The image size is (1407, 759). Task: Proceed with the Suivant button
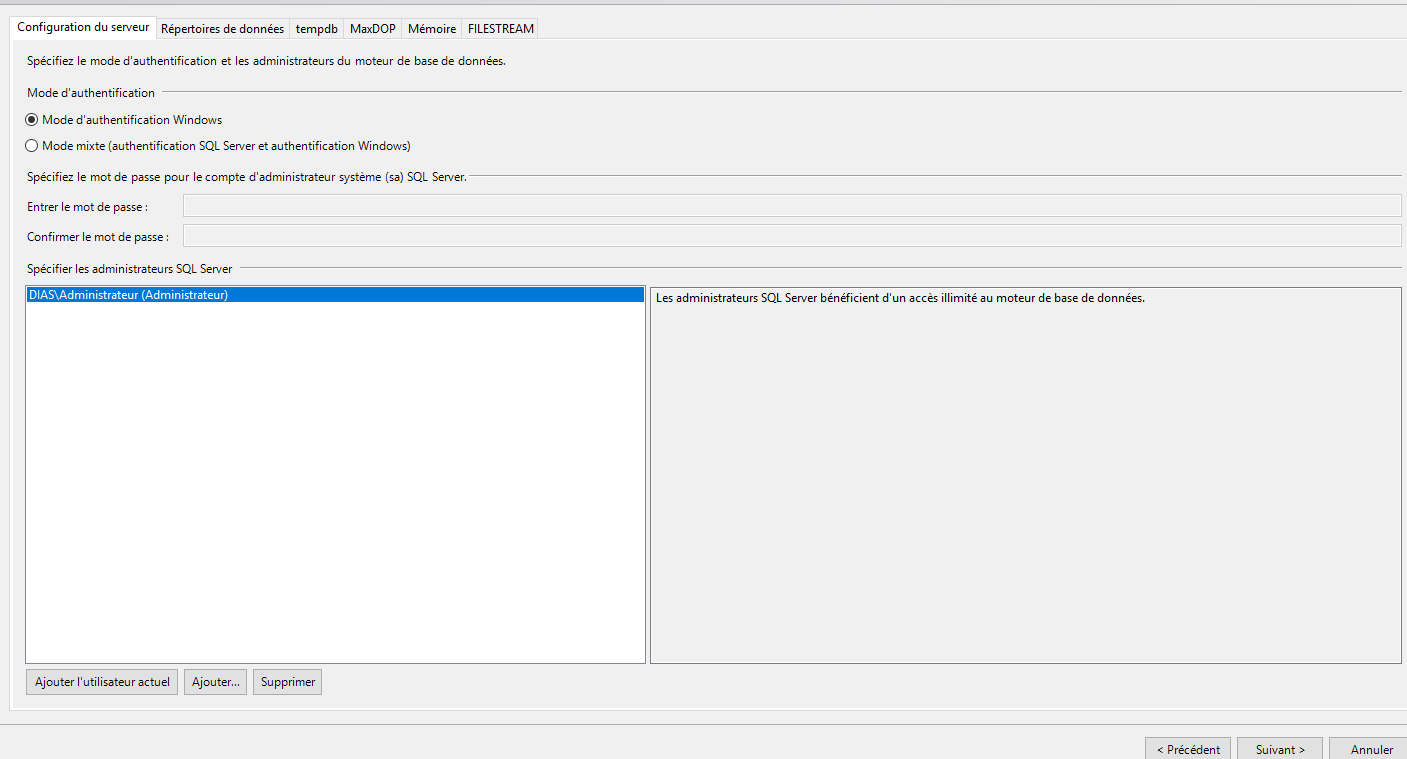point(1280,749)
